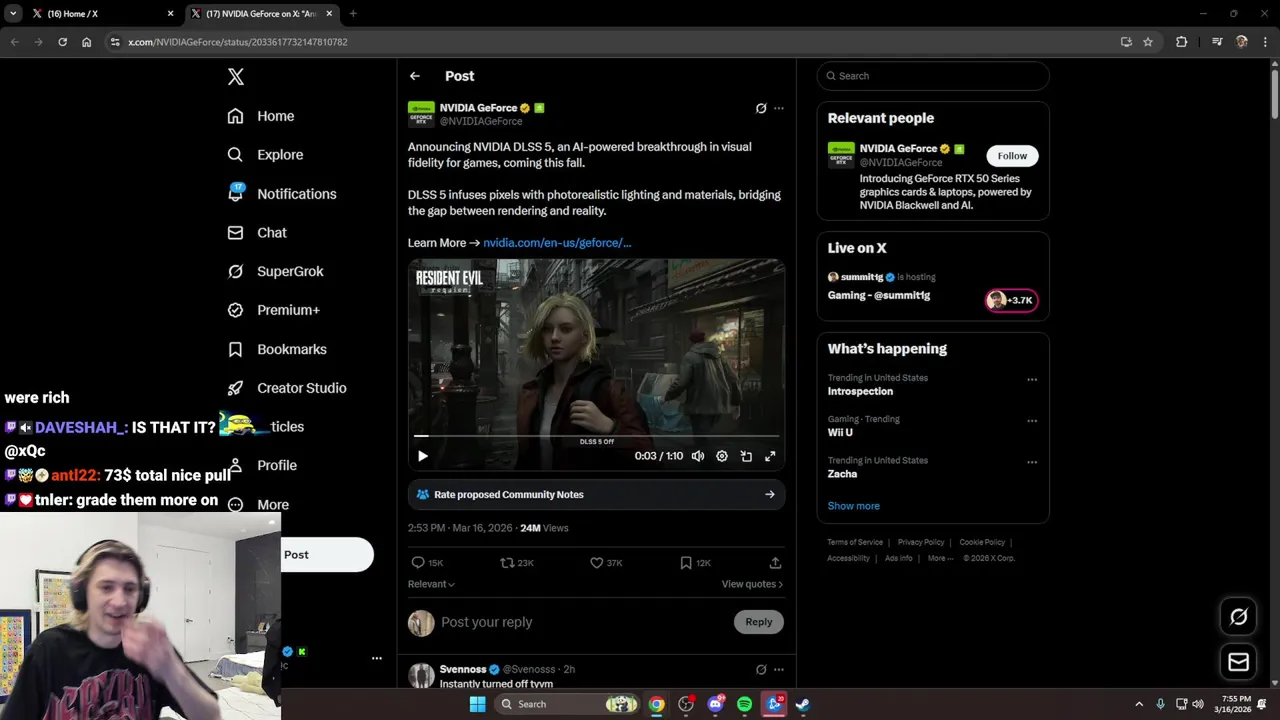Click Grok icon on NVIDIA post
The image size is (1280, 720).
pyautogui.click(x=761, y=108)
